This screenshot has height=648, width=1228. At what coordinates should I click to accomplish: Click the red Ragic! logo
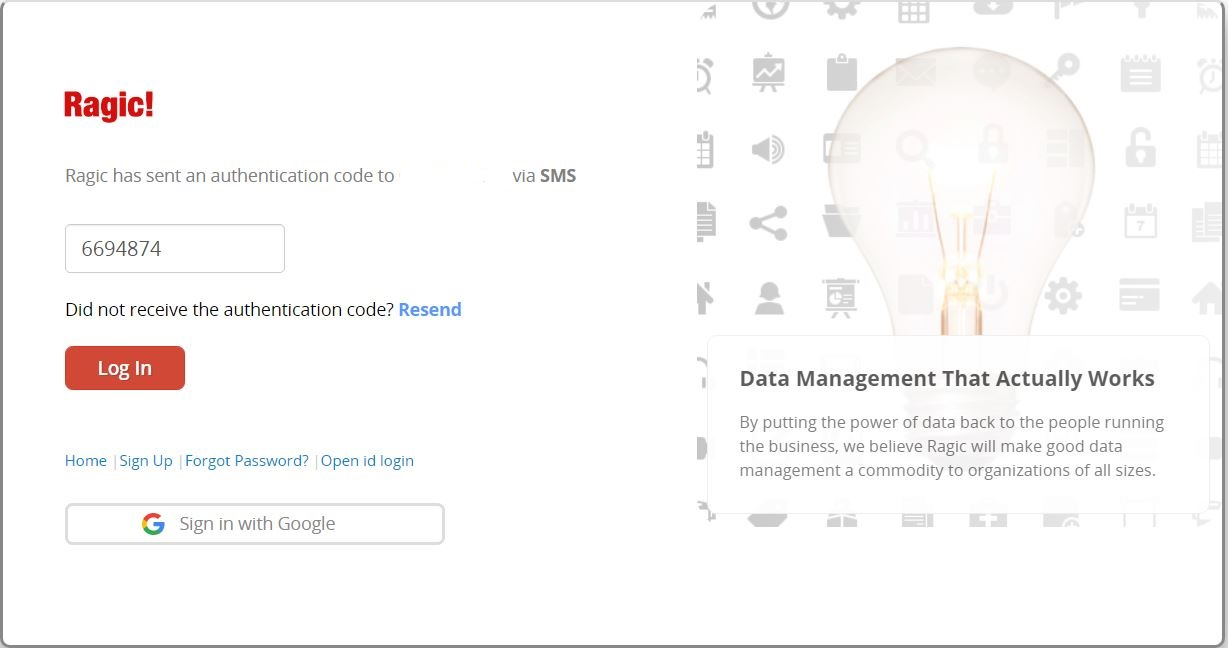coord(109,105)
